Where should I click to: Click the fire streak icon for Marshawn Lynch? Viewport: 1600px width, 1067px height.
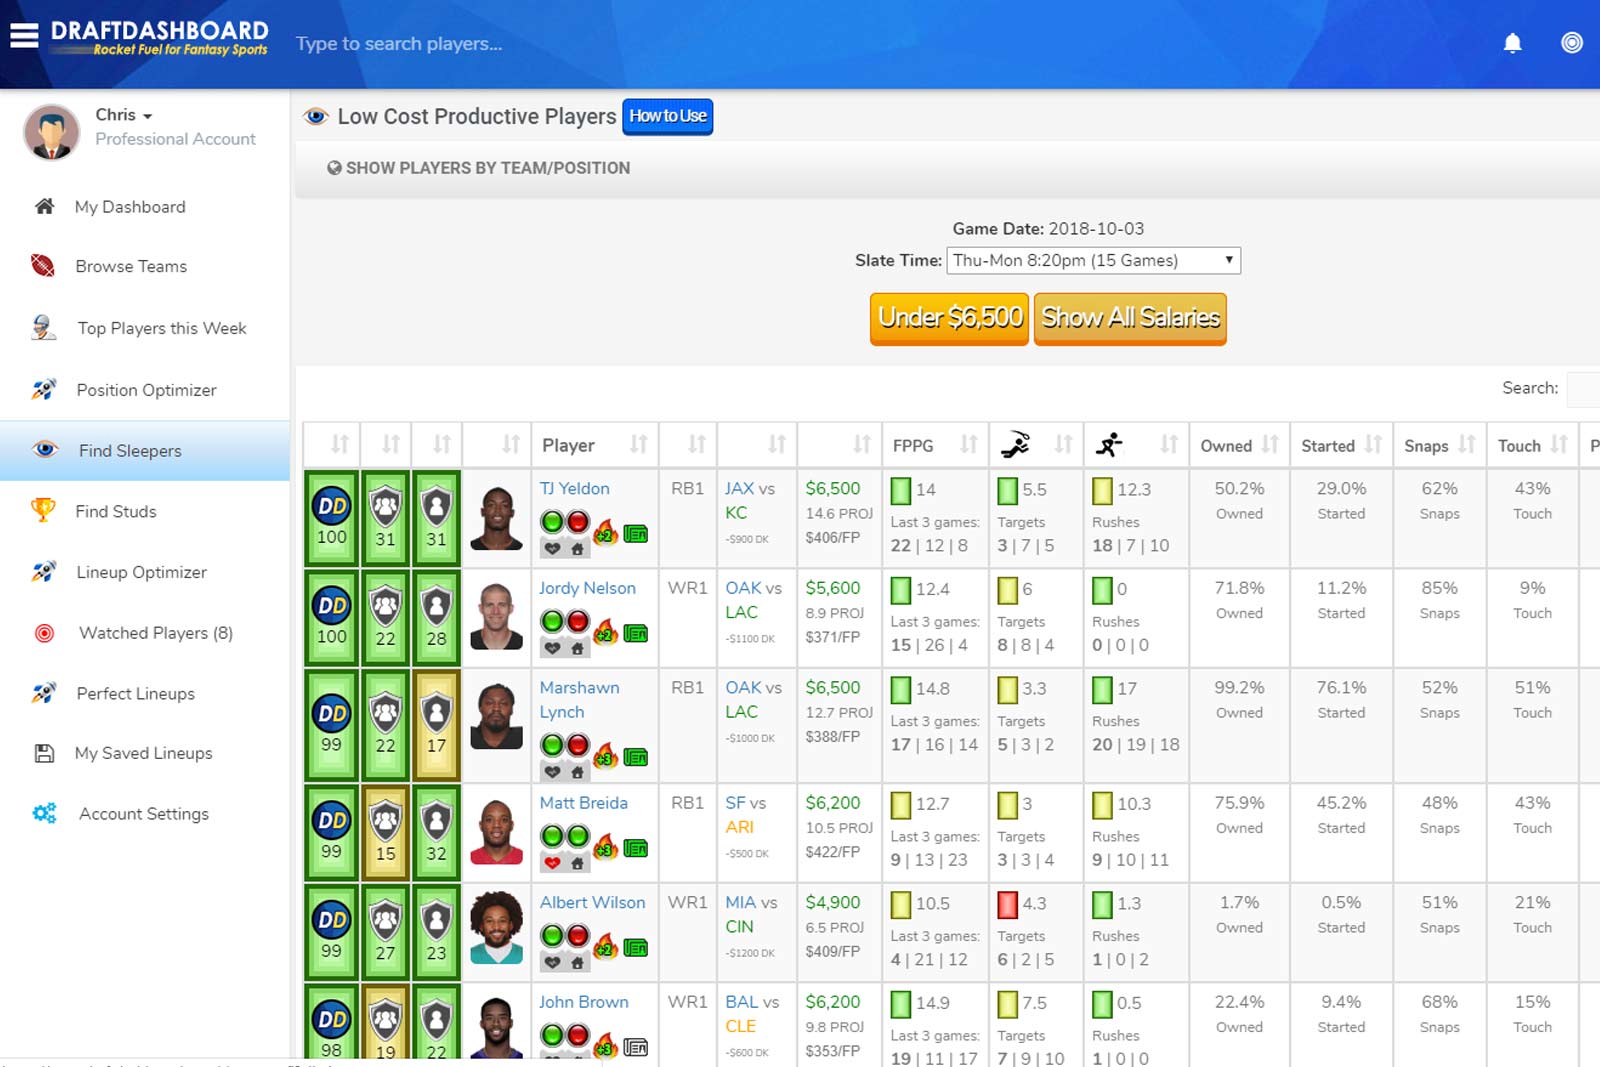pos(605,756)
